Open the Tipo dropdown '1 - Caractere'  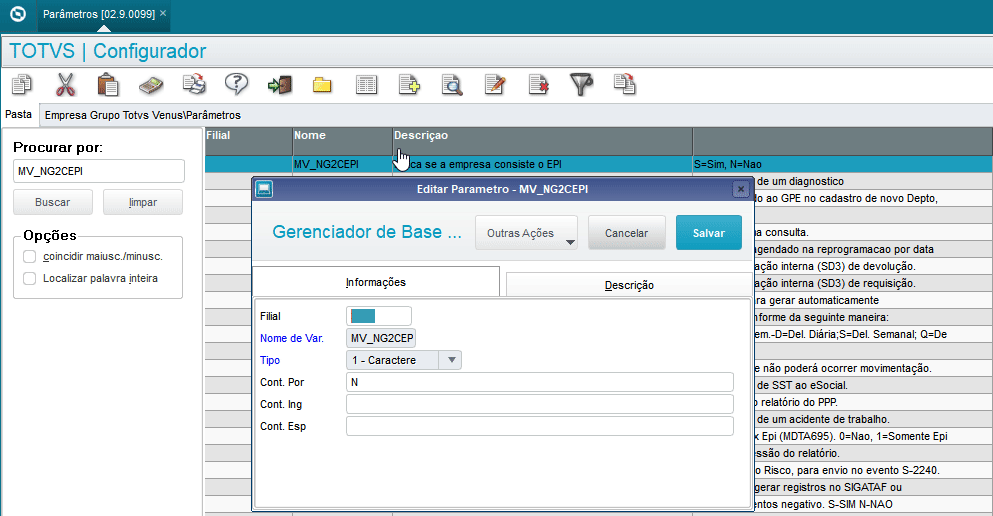(x=403, y=360)
